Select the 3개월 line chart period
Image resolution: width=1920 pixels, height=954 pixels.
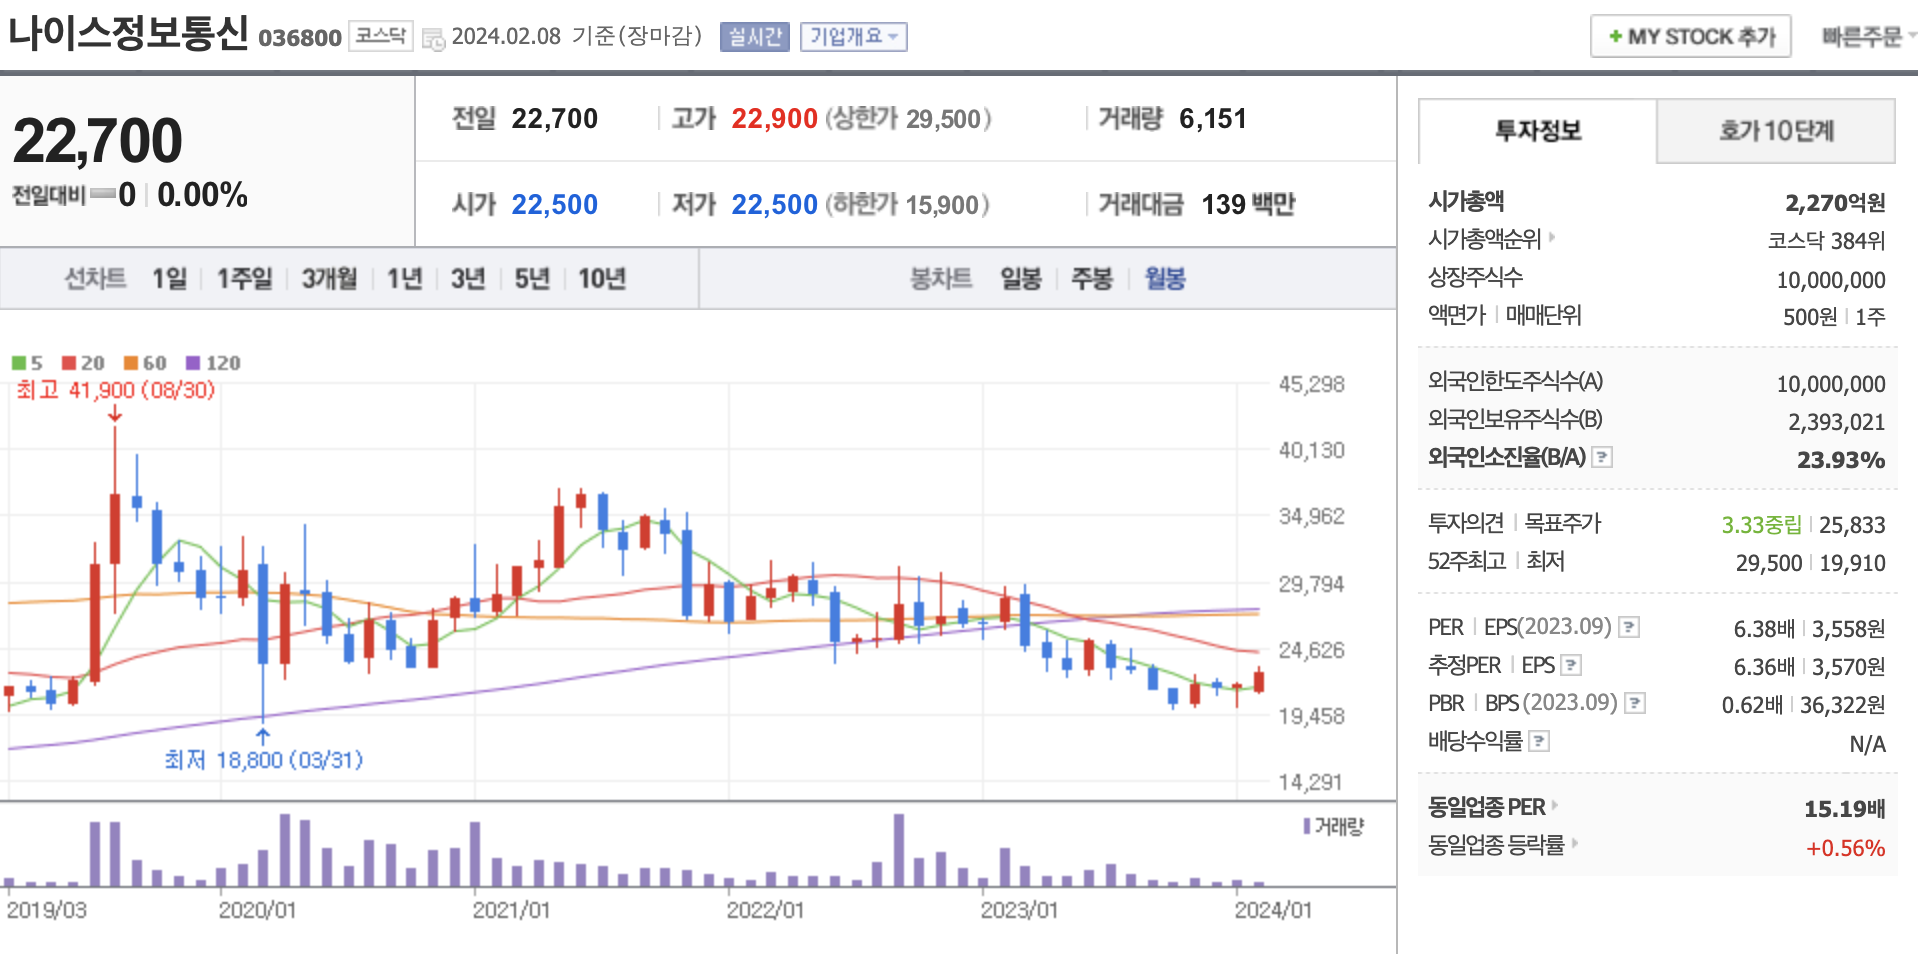click(x=329, y=278)
